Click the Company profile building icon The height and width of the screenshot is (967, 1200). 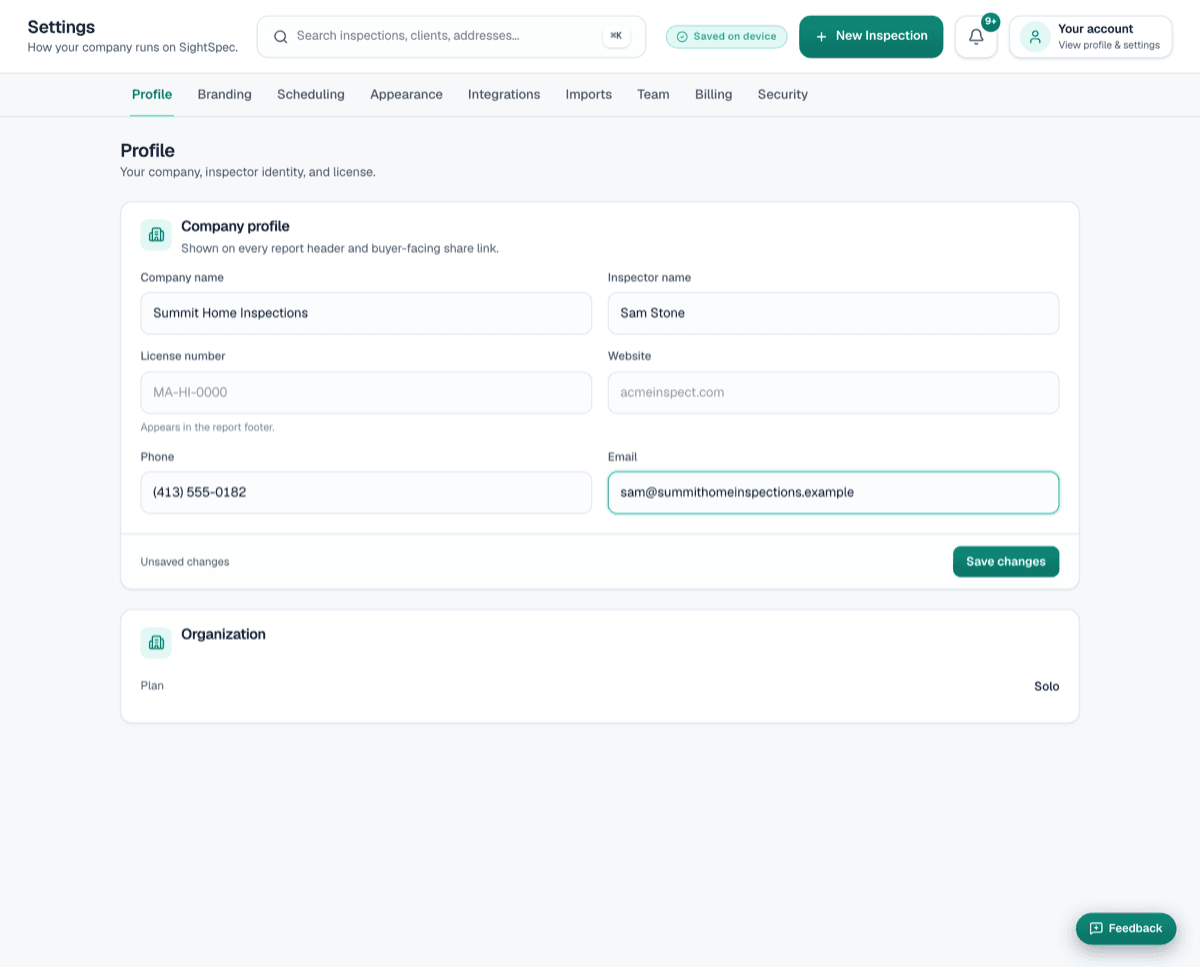coord(156,235)
